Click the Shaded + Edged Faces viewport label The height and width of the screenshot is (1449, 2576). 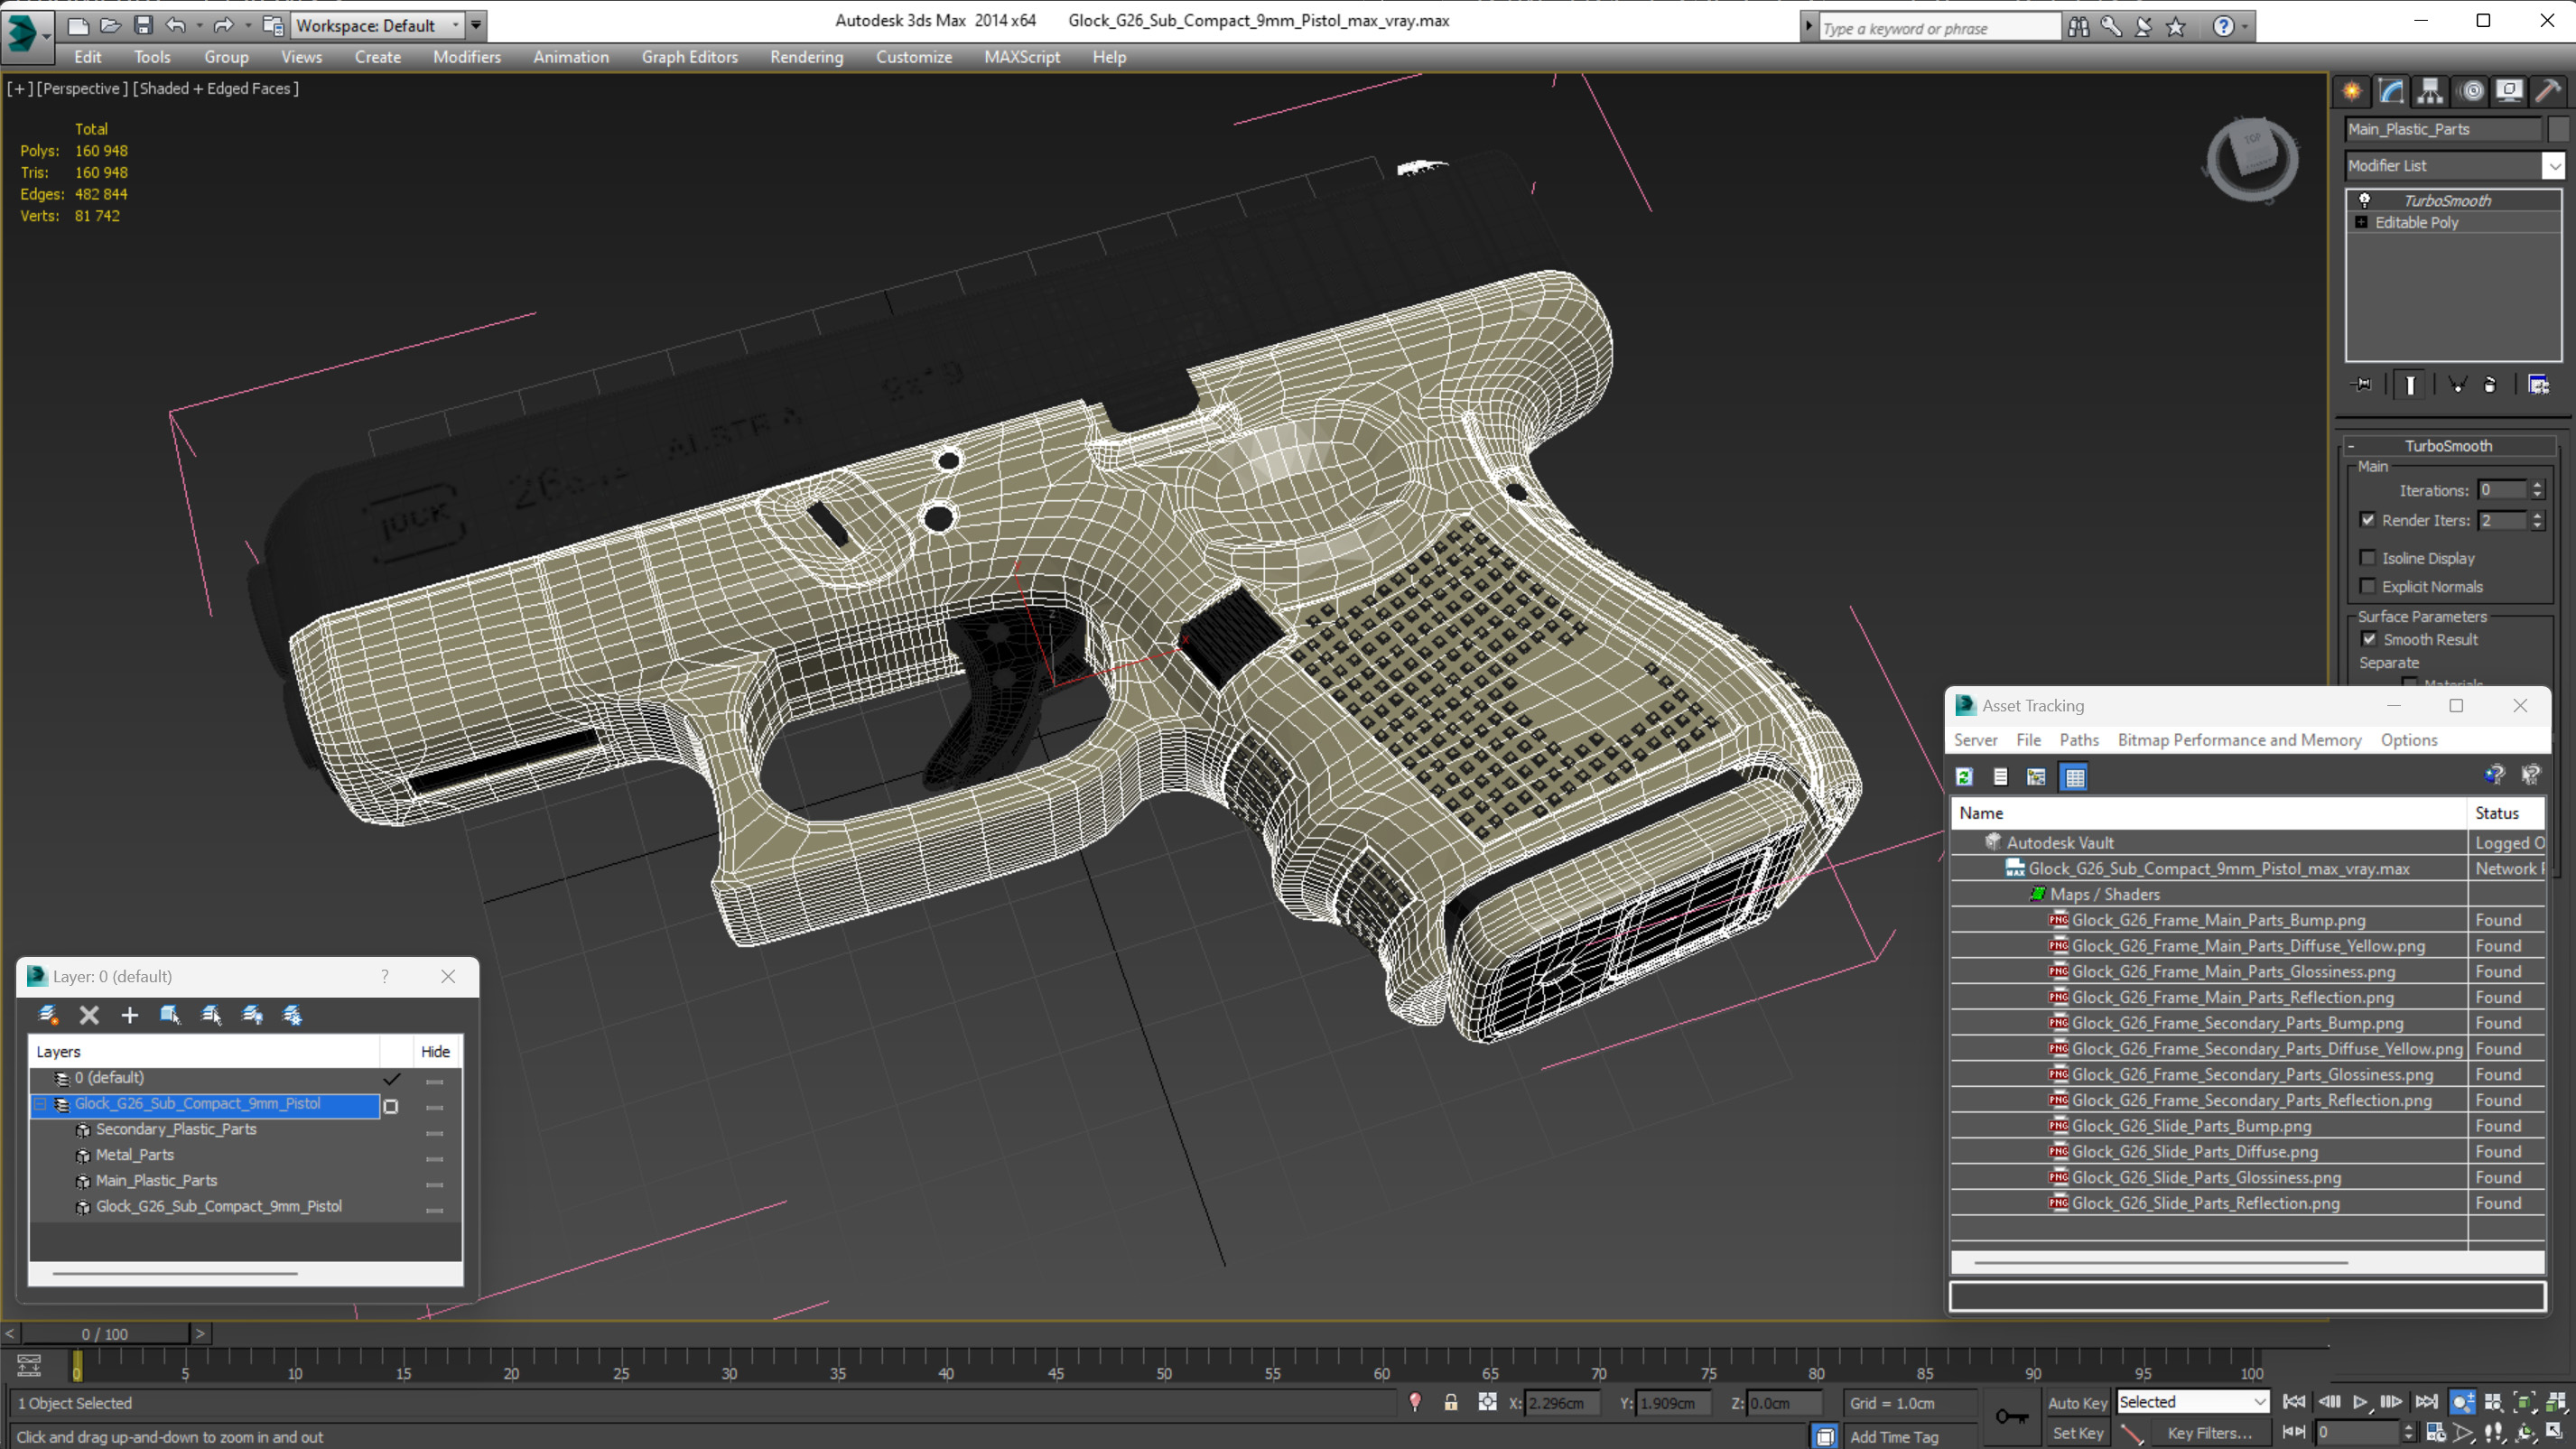tap(216, 88)
